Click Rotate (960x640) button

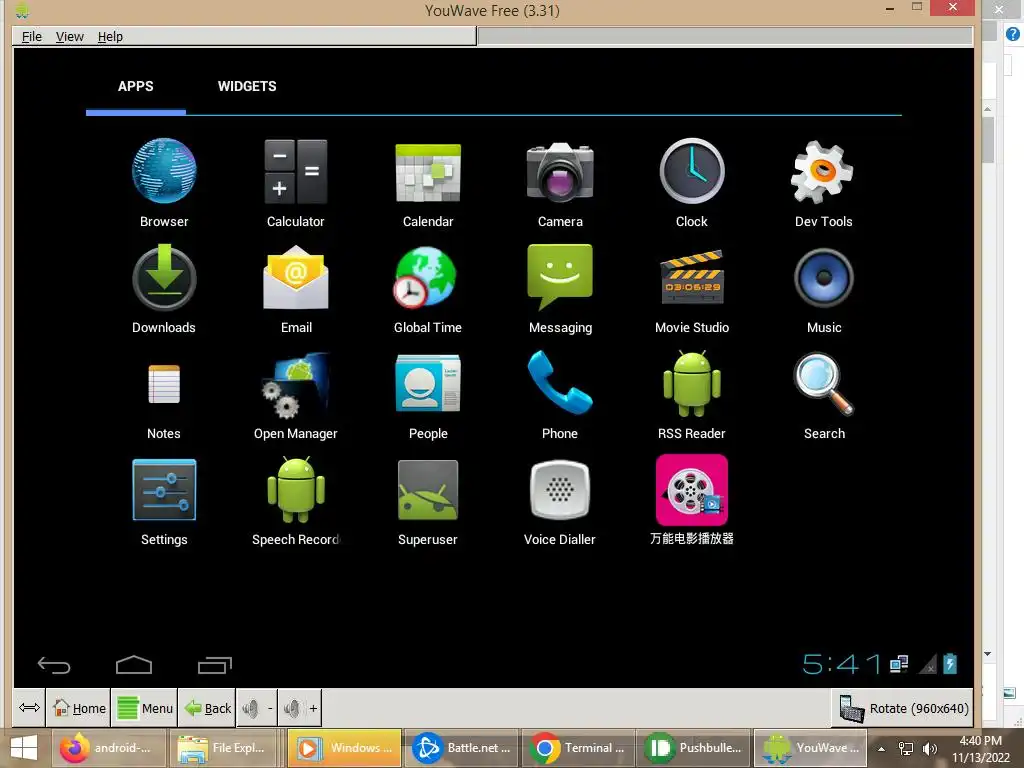click(903, 709)
